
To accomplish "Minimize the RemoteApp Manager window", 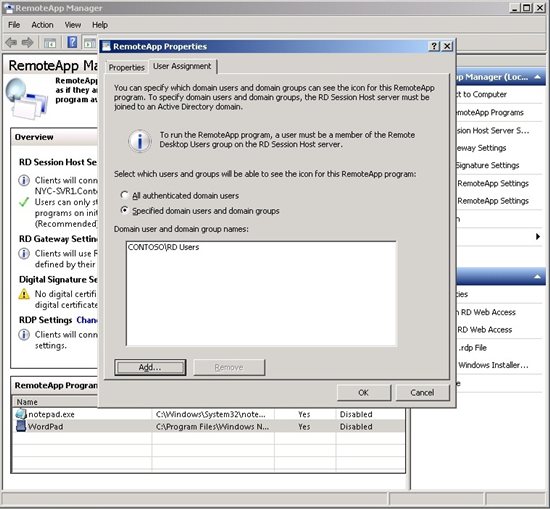I will point(514,8).
